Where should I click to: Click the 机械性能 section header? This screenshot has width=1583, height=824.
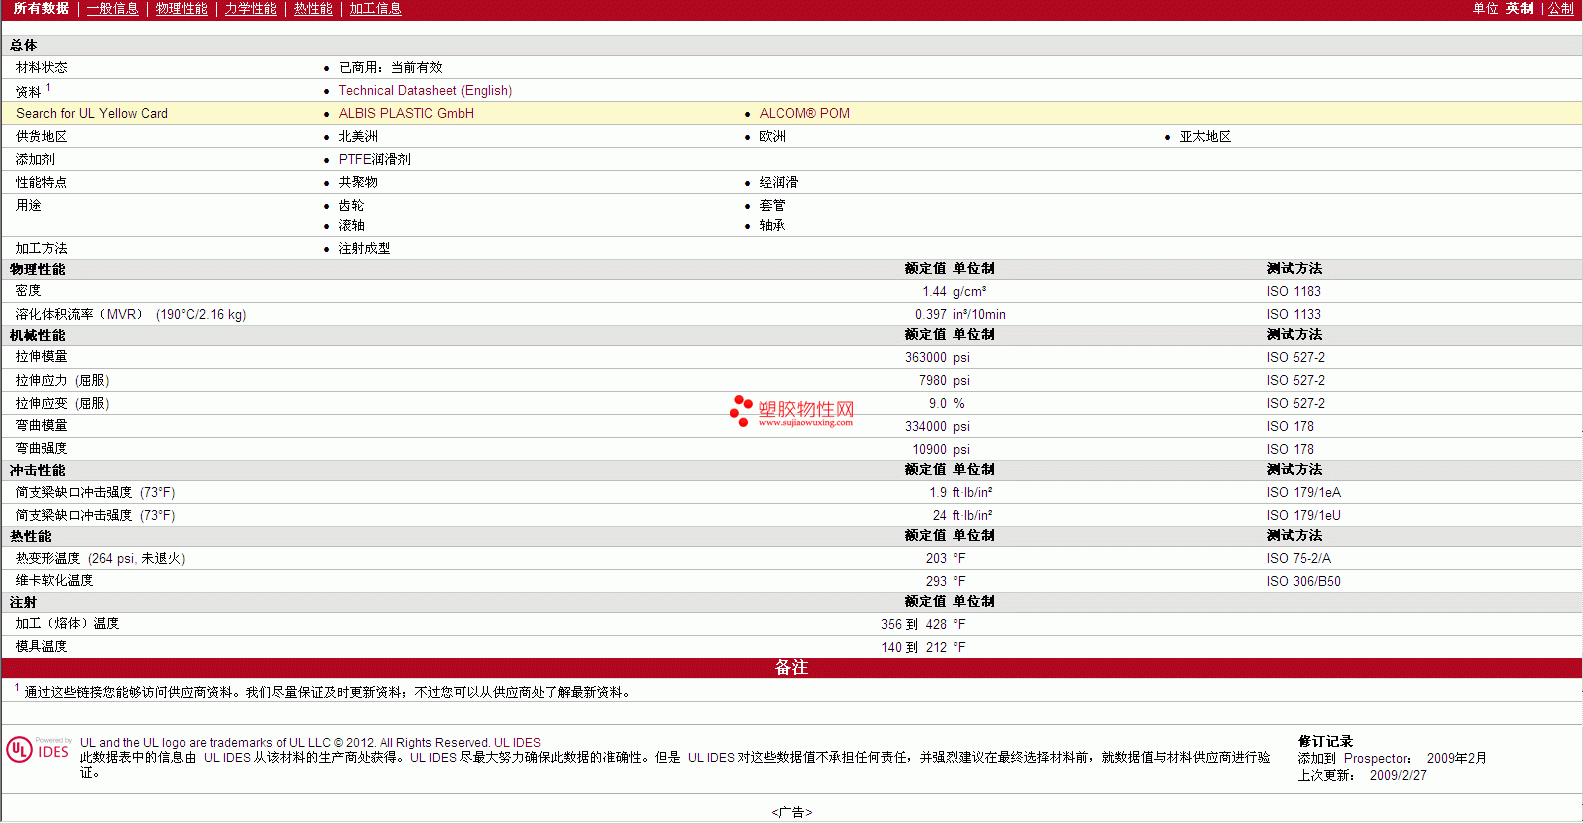pyautogui.click(x=38, y=335)
